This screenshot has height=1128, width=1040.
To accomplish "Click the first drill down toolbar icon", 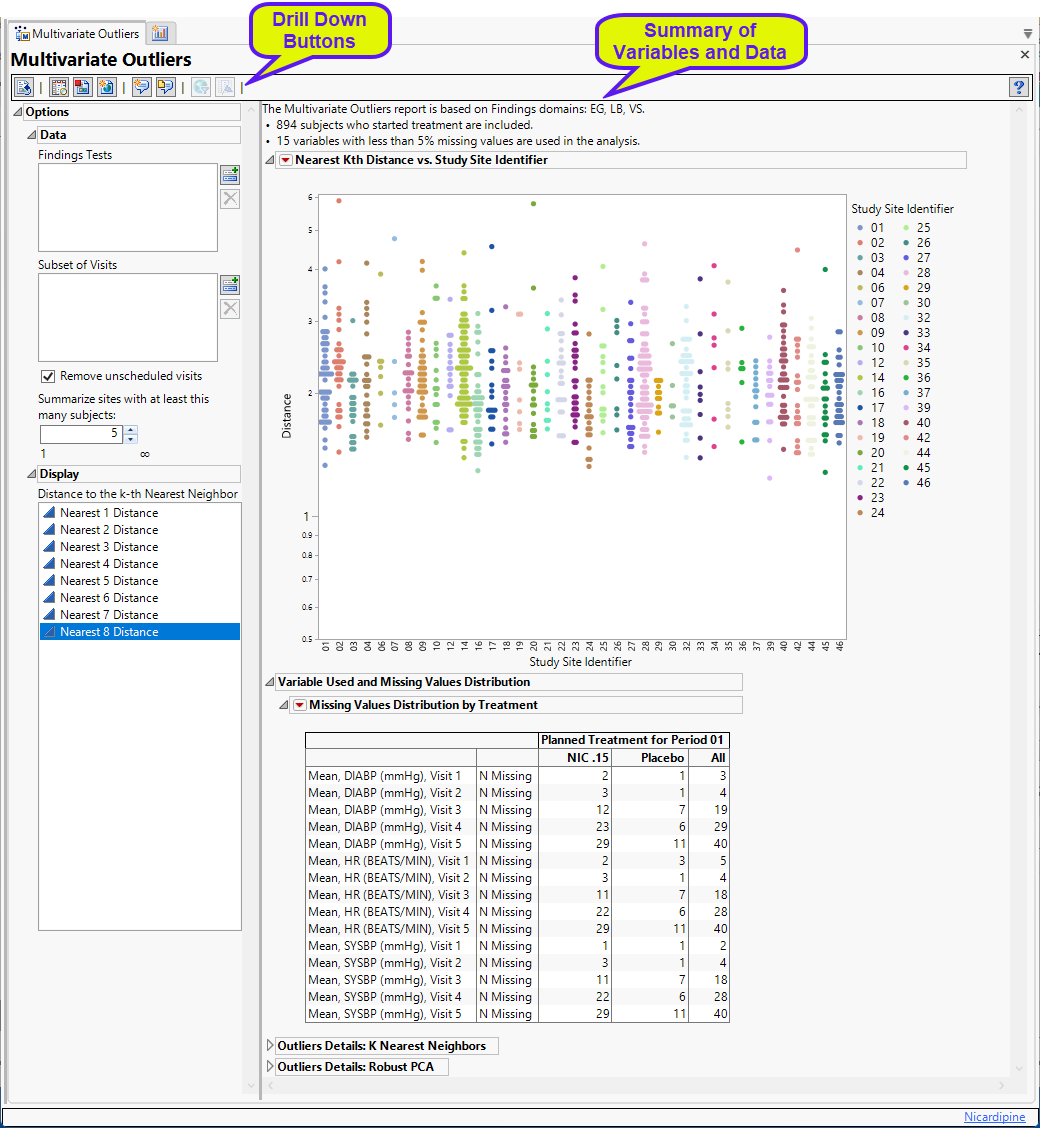I will [x=24, y=88].
